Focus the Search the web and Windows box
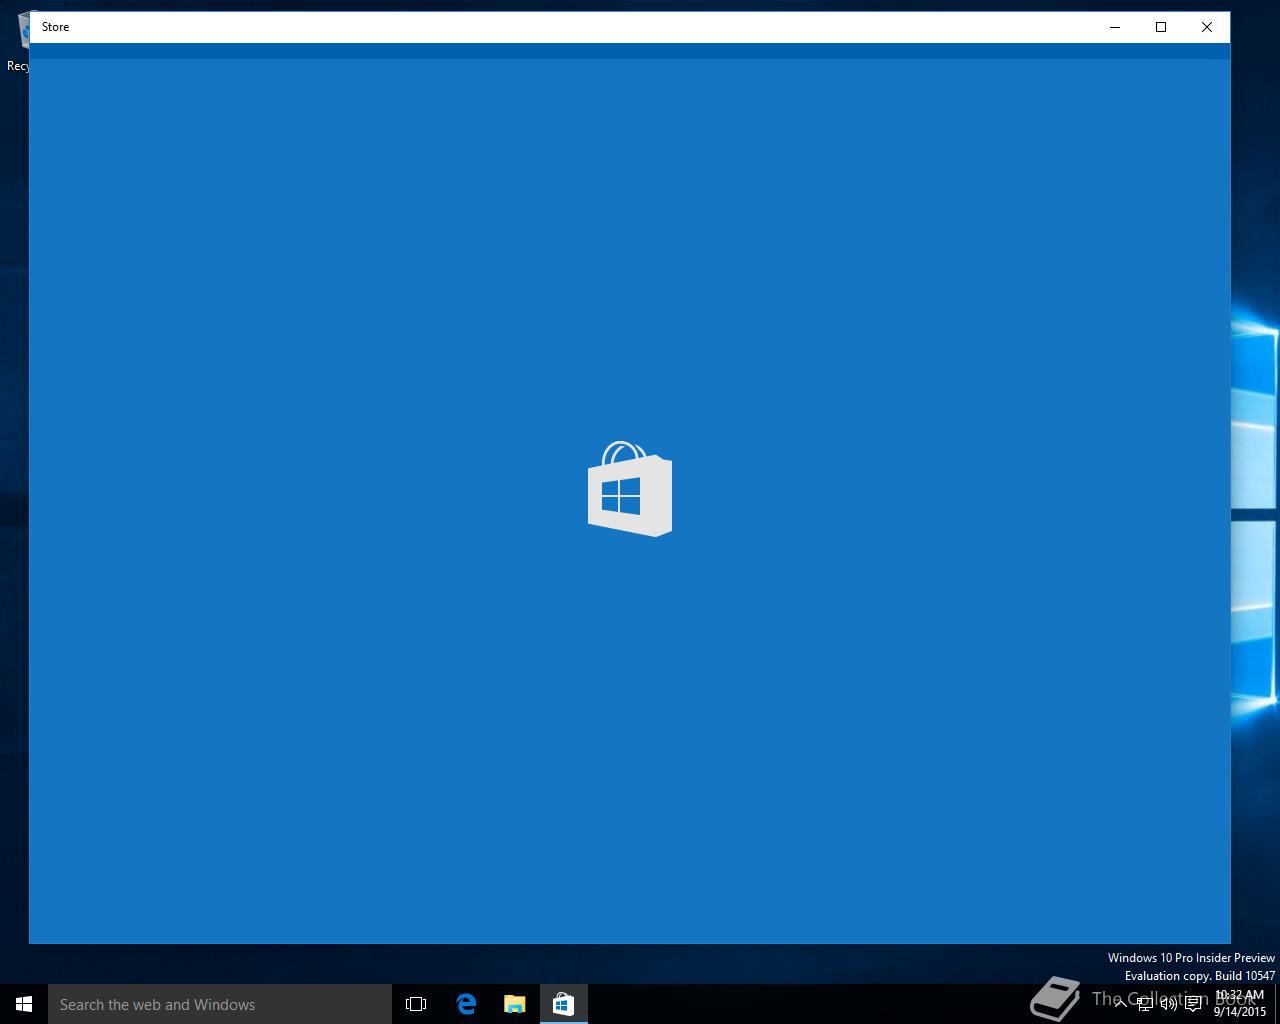 coord(220,1004)
